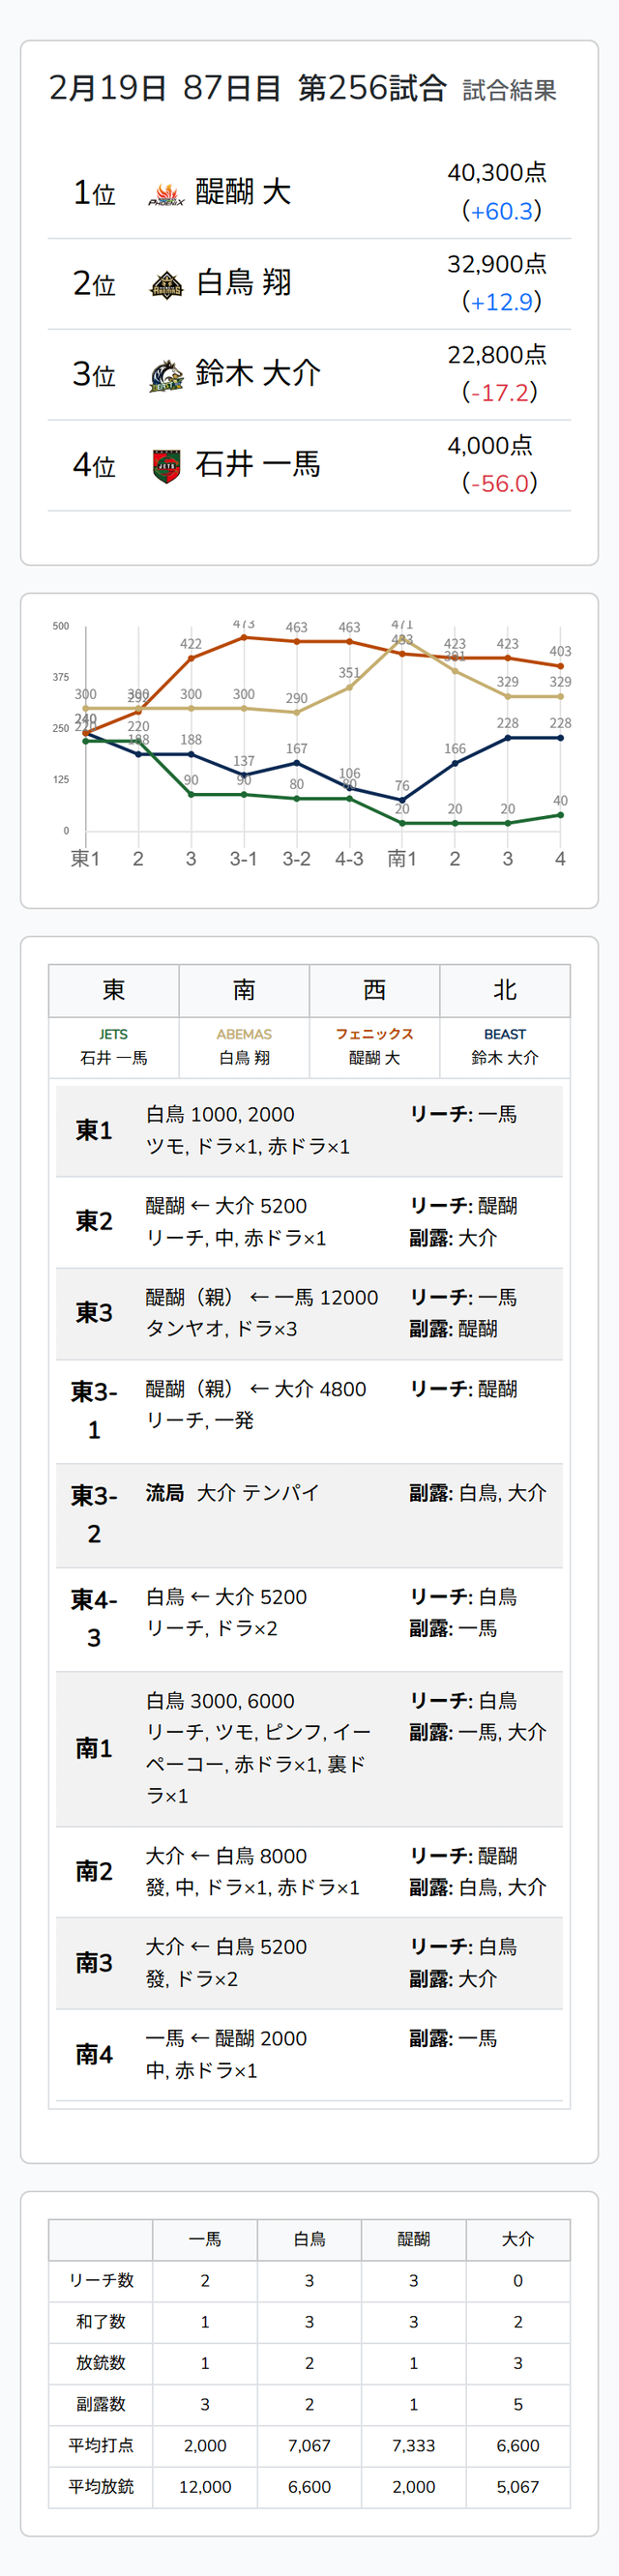Image resolution: width=619 pixels, height=2576 pixels.
Task: Click the 醍醐 column header in stats table
Action: coord(413,2239)
